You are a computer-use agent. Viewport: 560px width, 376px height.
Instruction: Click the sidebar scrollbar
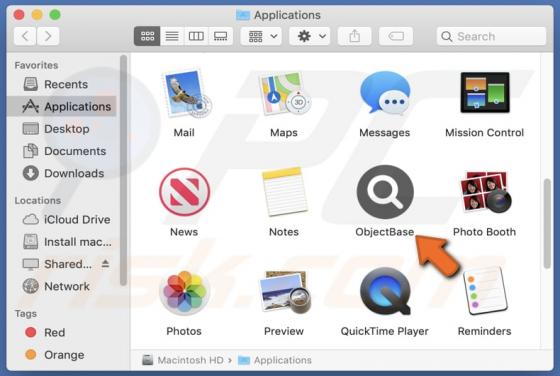[x=124, y=170]
